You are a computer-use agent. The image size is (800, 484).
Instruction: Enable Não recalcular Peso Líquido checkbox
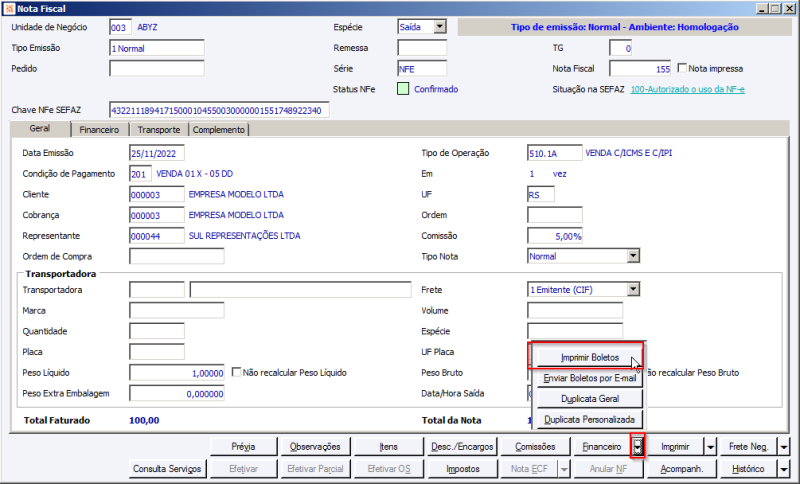coord(236,372)
